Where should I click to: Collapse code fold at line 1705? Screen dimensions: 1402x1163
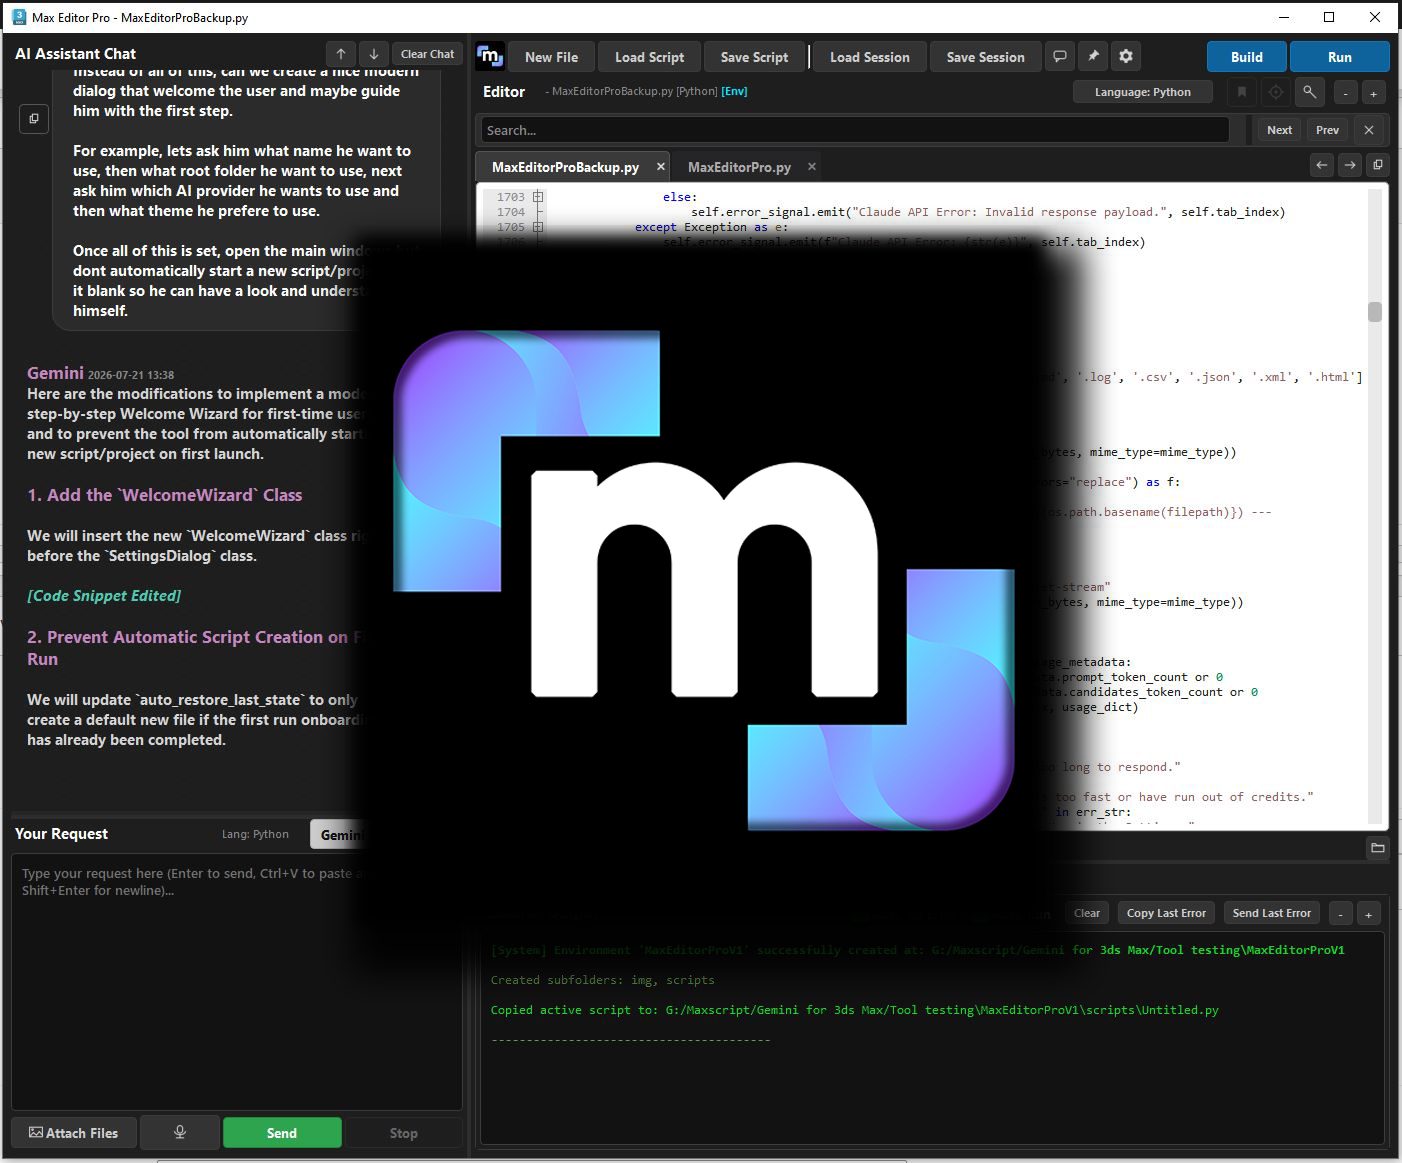click(x=538, y=227)
